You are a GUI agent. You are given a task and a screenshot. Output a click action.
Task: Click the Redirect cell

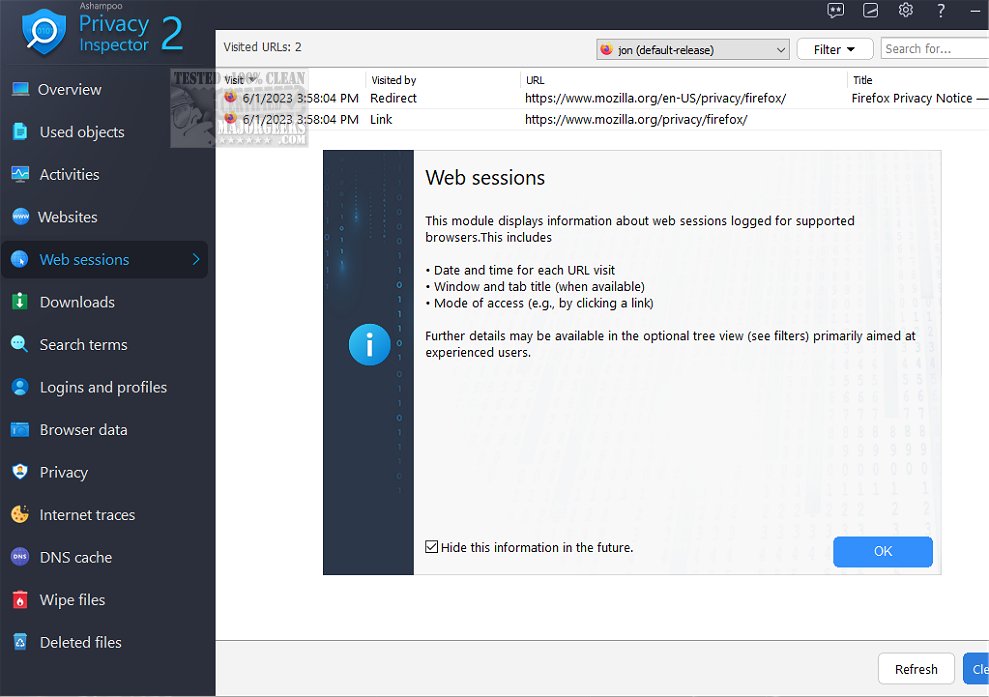(x=393, y=98)
